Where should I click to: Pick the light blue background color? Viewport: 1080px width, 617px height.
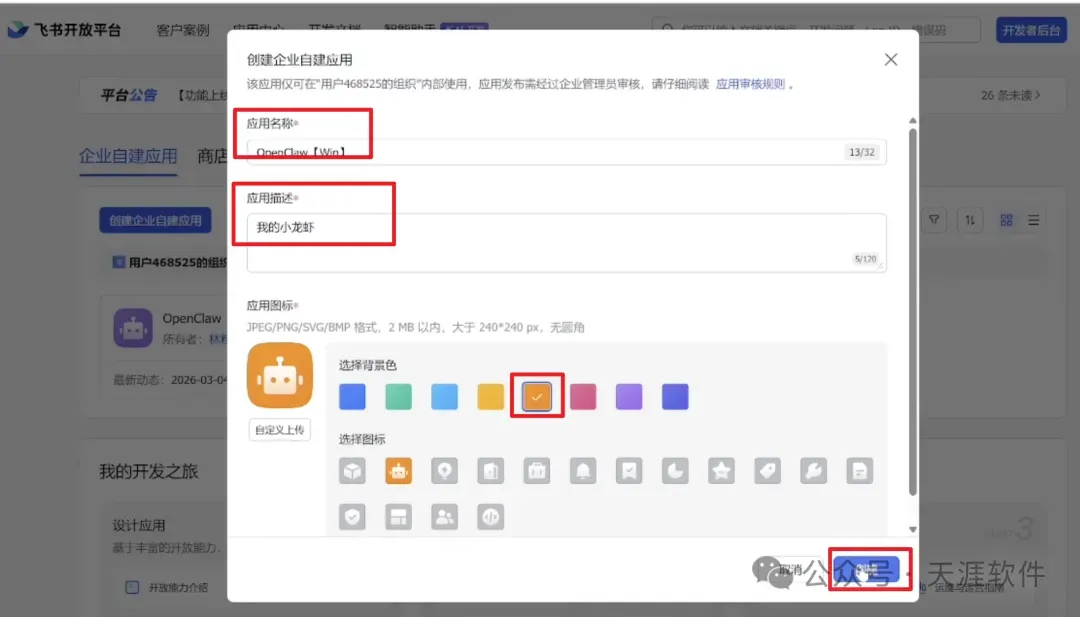[x=444, y=397]
